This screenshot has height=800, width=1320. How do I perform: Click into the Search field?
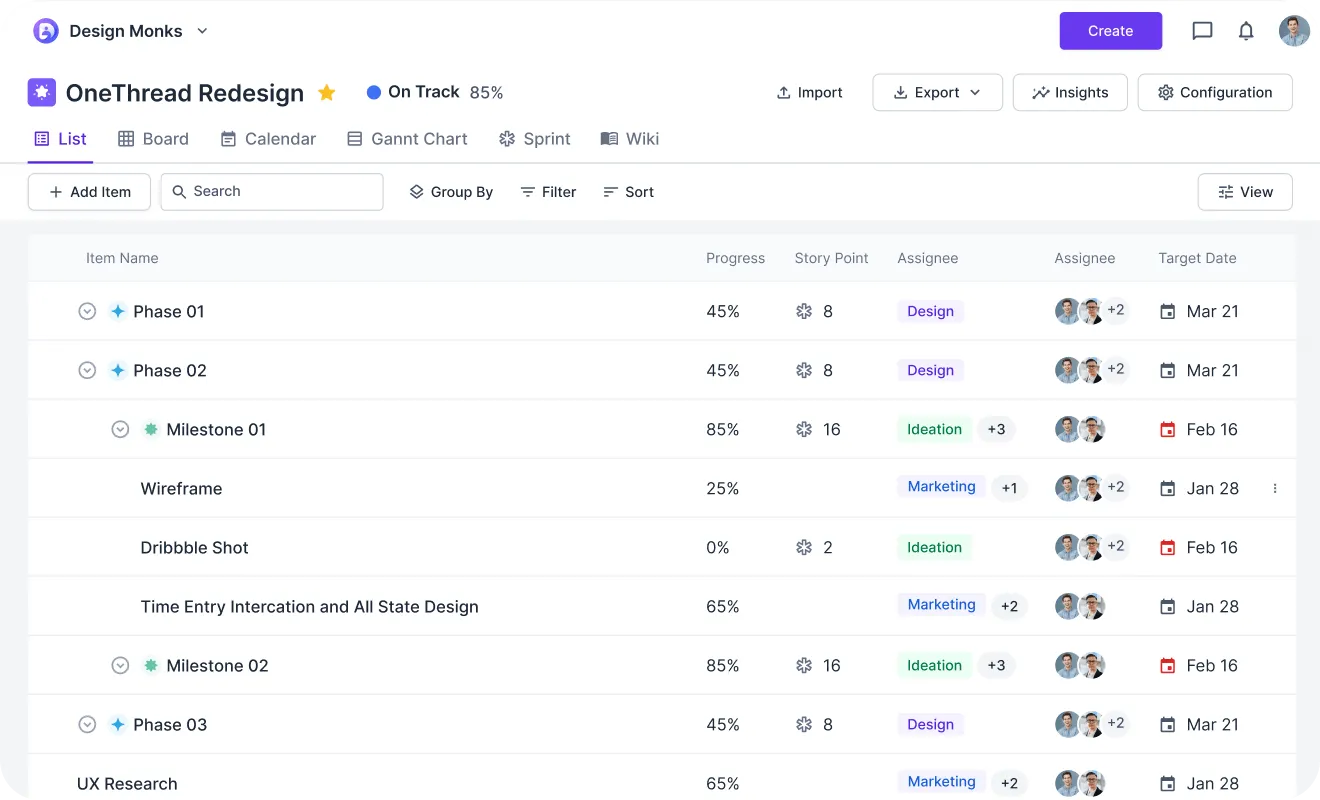coord(272,192)
